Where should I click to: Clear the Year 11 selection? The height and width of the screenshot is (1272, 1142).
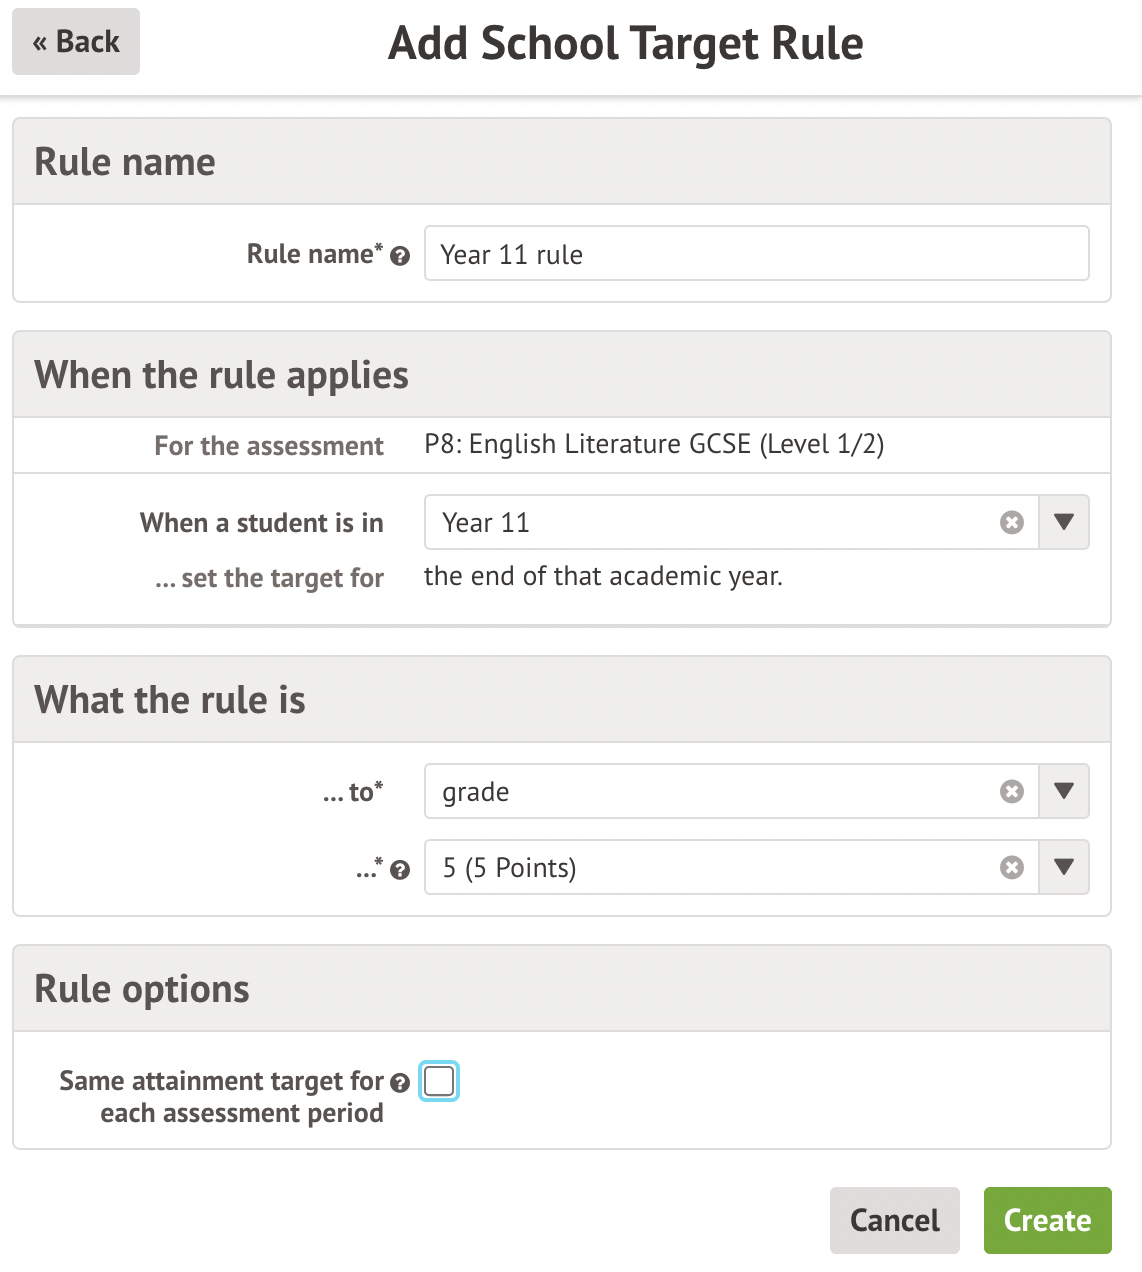(1012, 523)
